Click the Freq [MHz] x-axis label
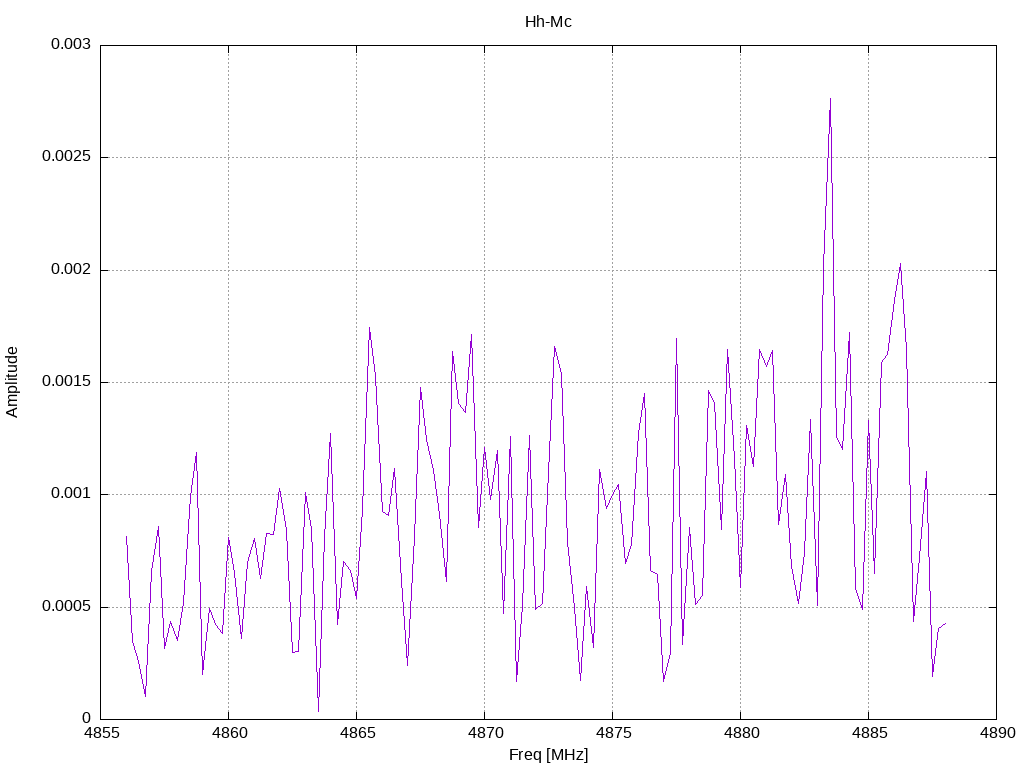 tap(548, 755)
